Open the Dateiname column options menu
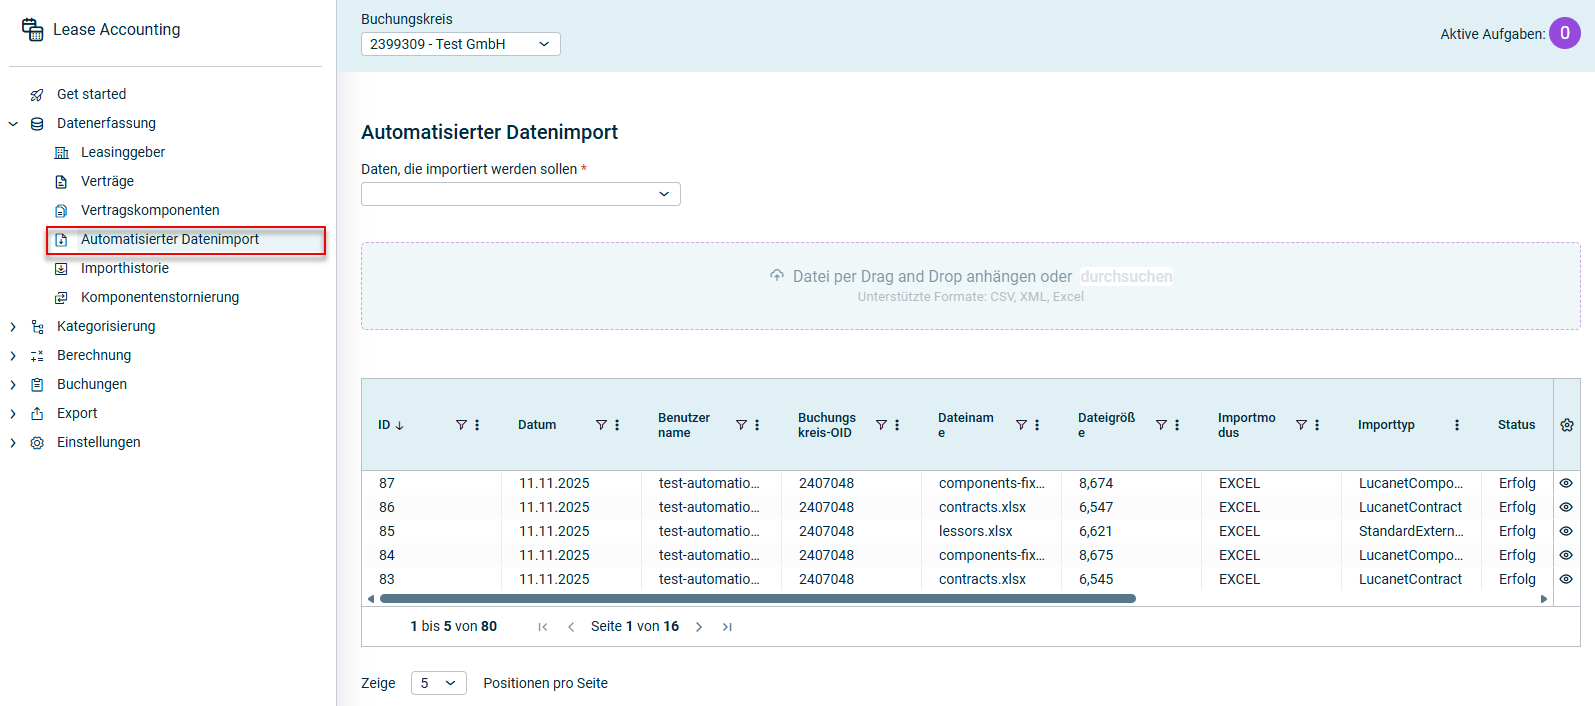 click(x=1037, y=425)
